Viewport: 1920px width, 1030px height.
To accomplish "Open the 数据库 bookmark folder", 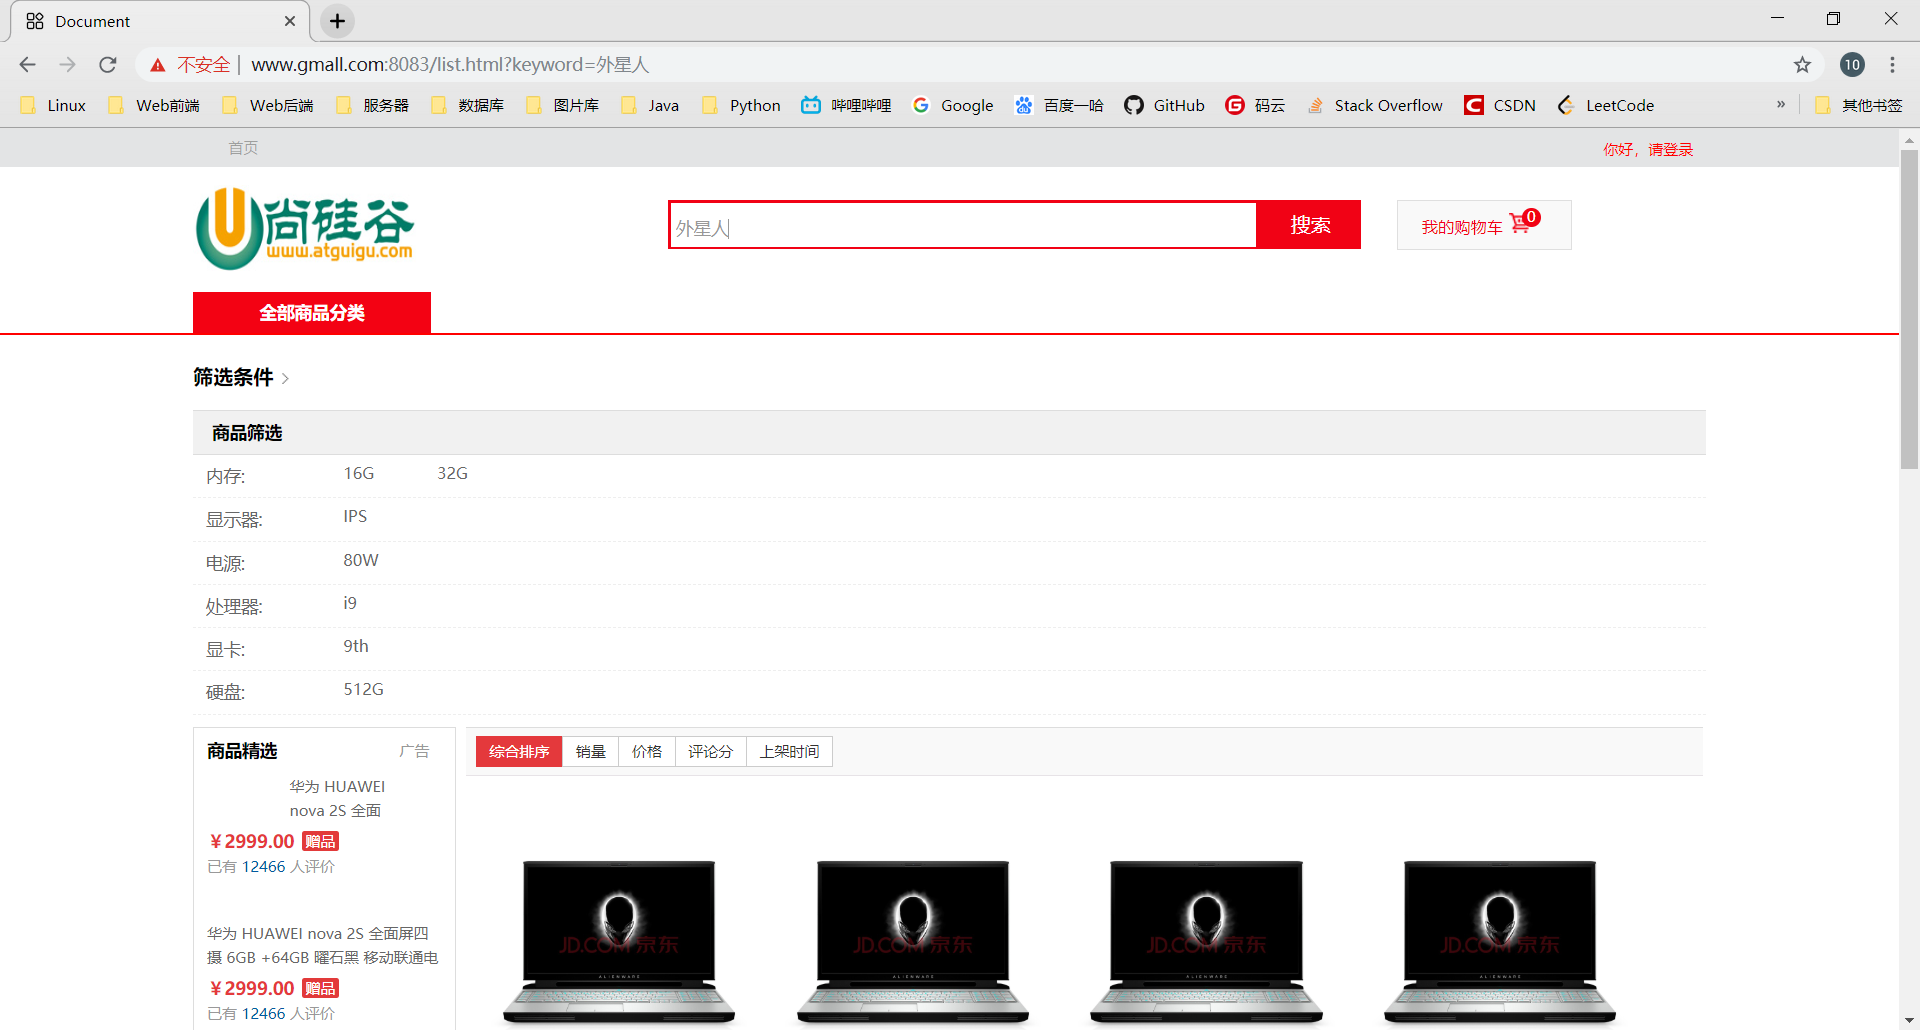I will pos(468,105).
